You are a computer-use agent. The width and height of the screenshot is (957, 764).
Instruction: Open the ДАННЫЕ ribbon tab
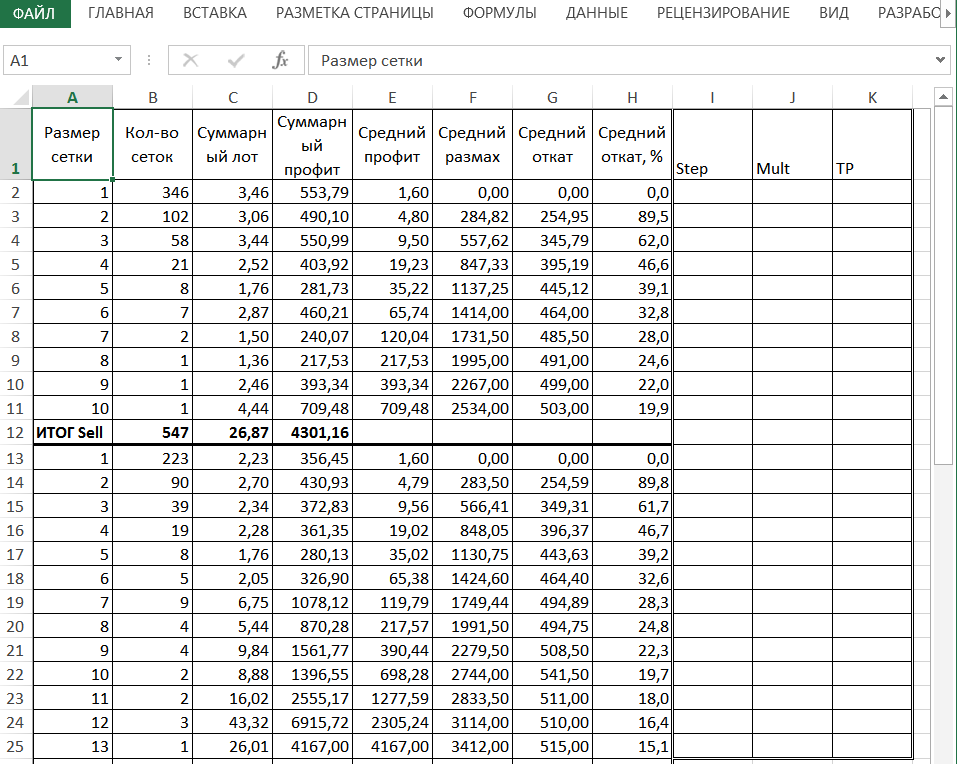tap(596, 13)
